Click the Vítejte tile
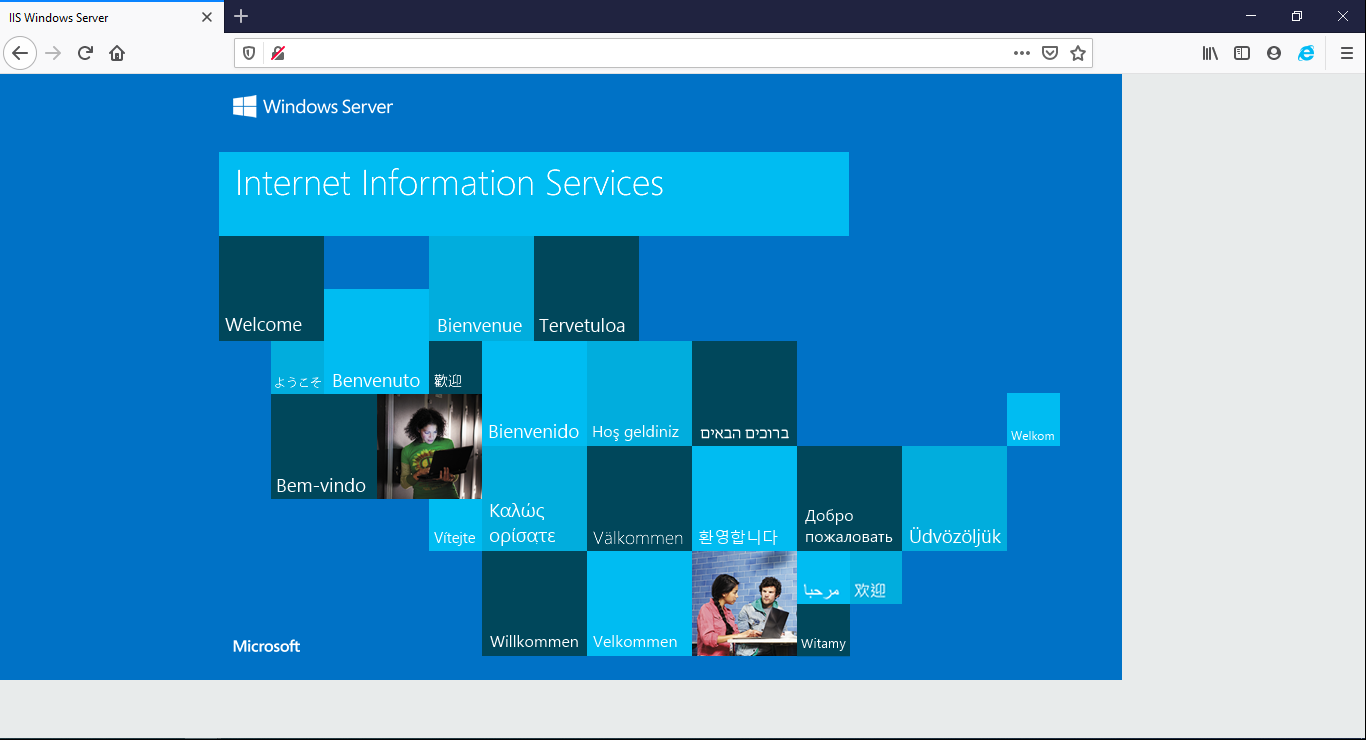 coord(455,525)
